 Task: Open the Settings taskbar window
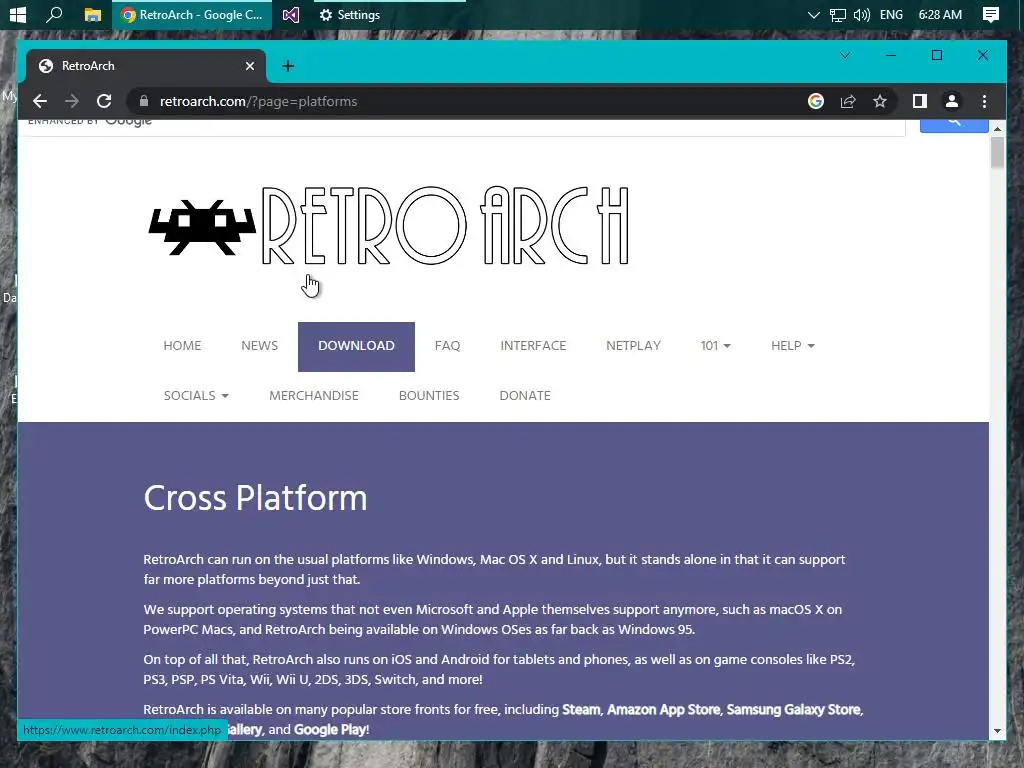coord(349,14)
